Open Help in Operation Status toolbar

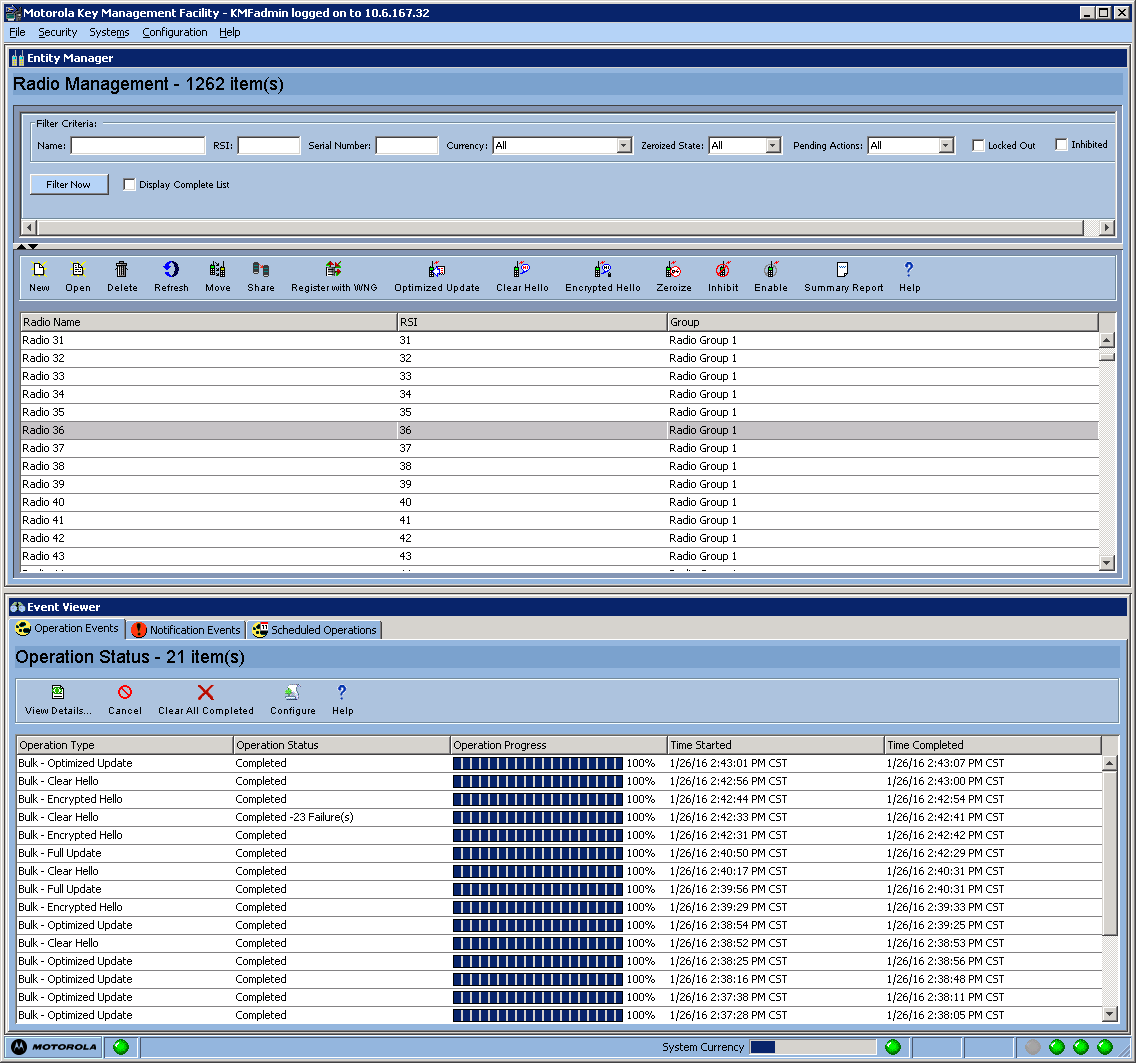click(x=343, y=700)
